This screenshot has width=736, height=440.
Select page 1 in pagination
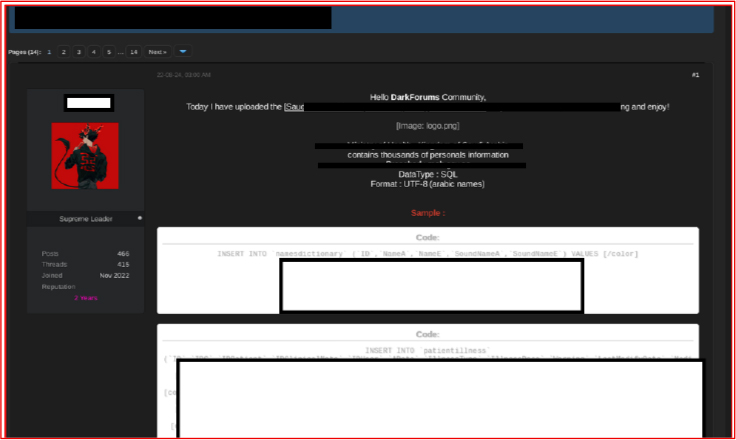[48, 51]
